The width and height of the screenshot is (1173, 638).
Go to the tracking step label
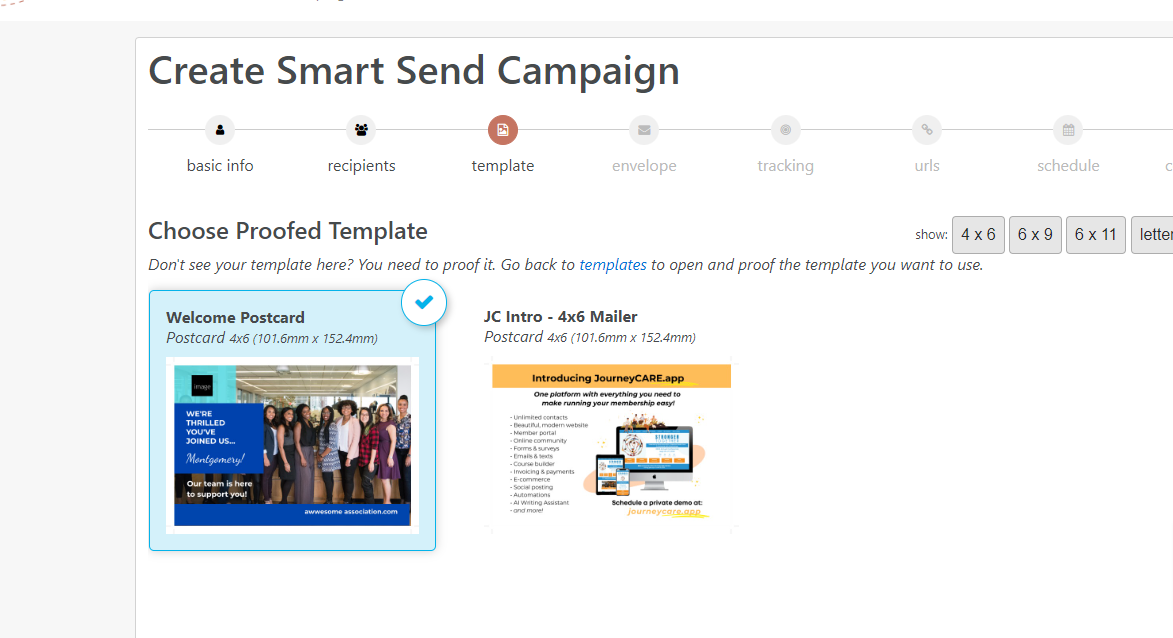coord(785,166)
